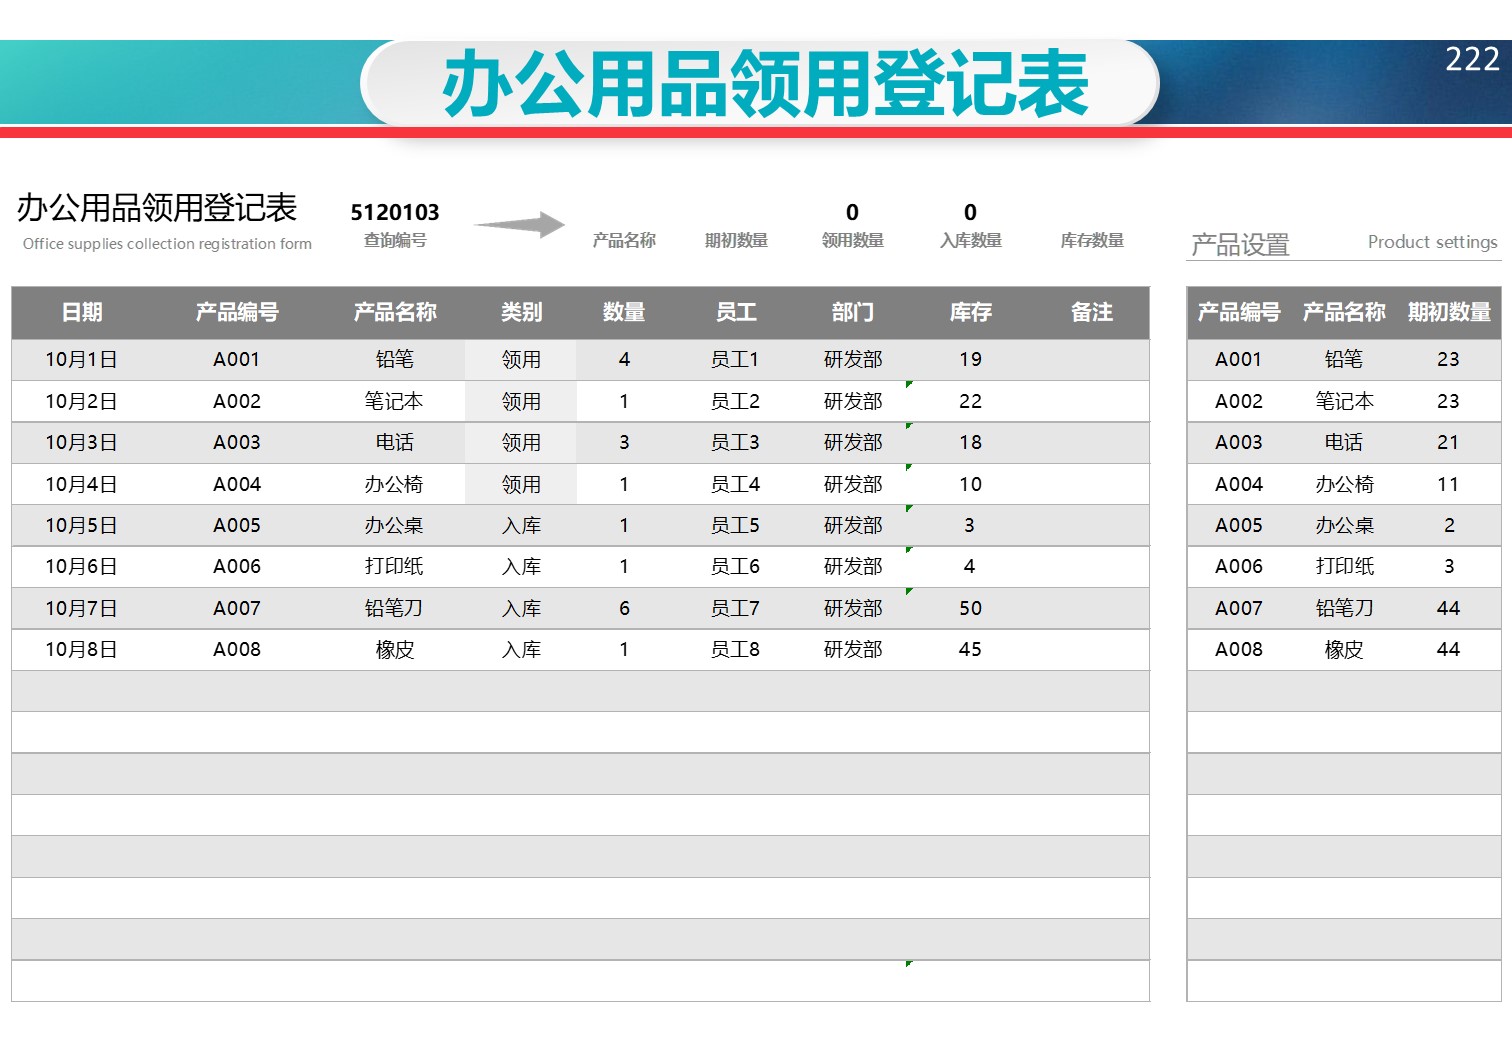Image resolution: width=1512 pixels, height=1043 pixels.
Task: Open the 入库 category cell in the 10月8日 row
Action: coord(521,649)
